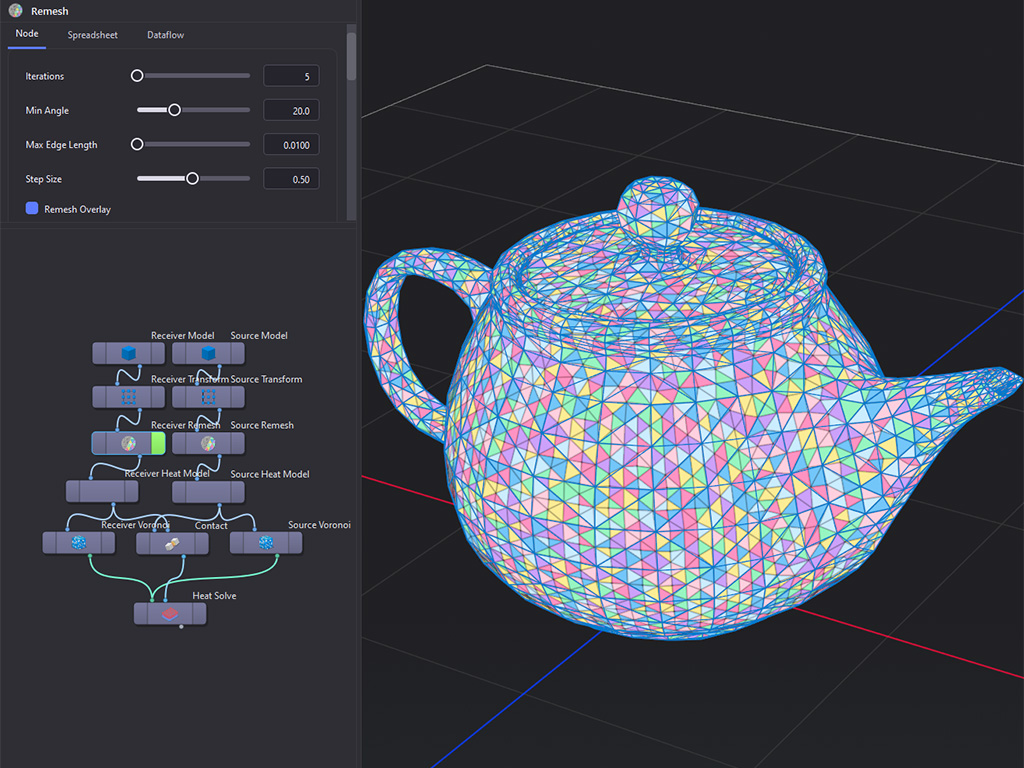Viewport: 1024px width, 768px height.
Task: Click the Remesh icon in panel title
Action: [16, 10]
